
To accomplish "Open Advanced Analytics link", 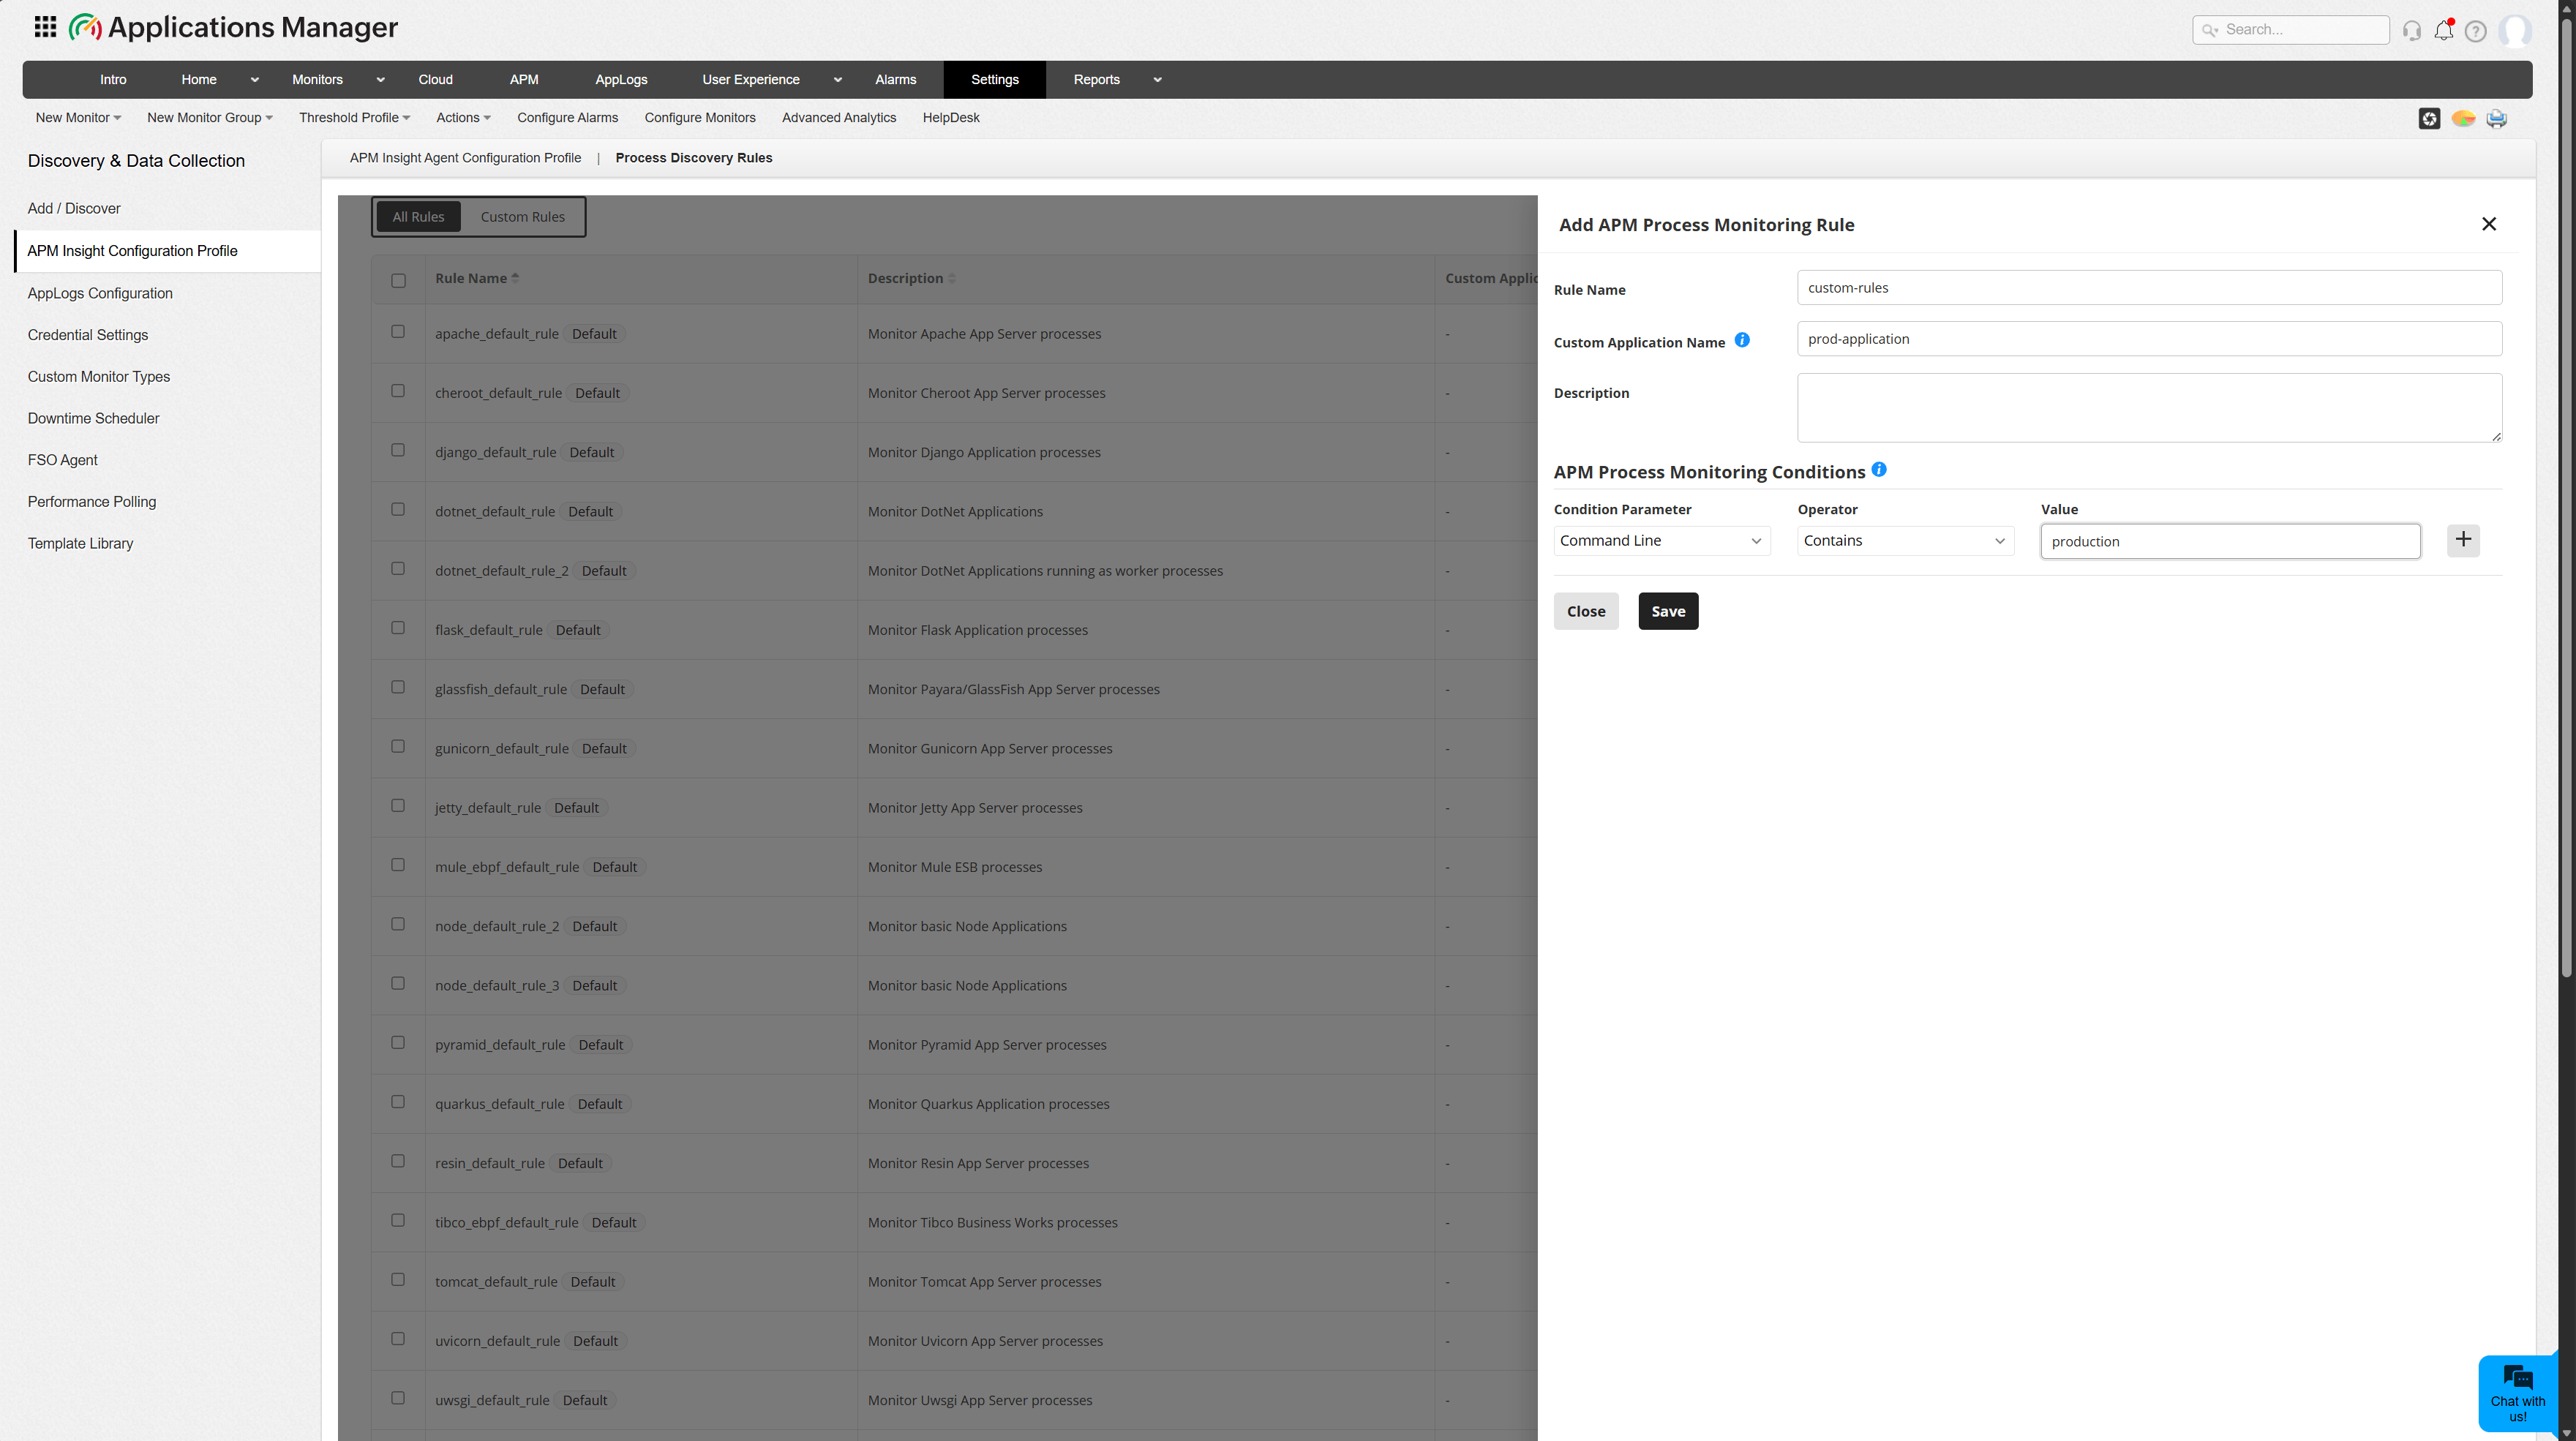I will click(839, 118).
